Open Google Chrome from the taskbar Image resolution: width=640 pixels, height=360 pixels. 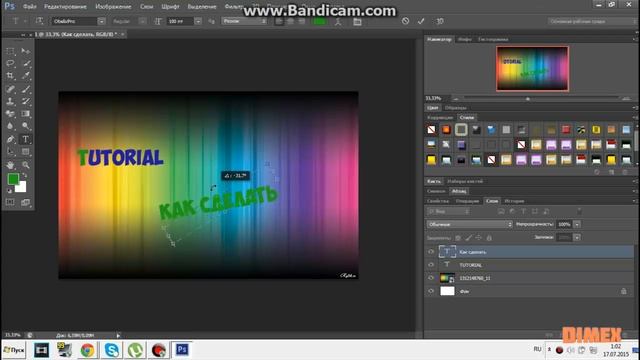click(87, 350)
